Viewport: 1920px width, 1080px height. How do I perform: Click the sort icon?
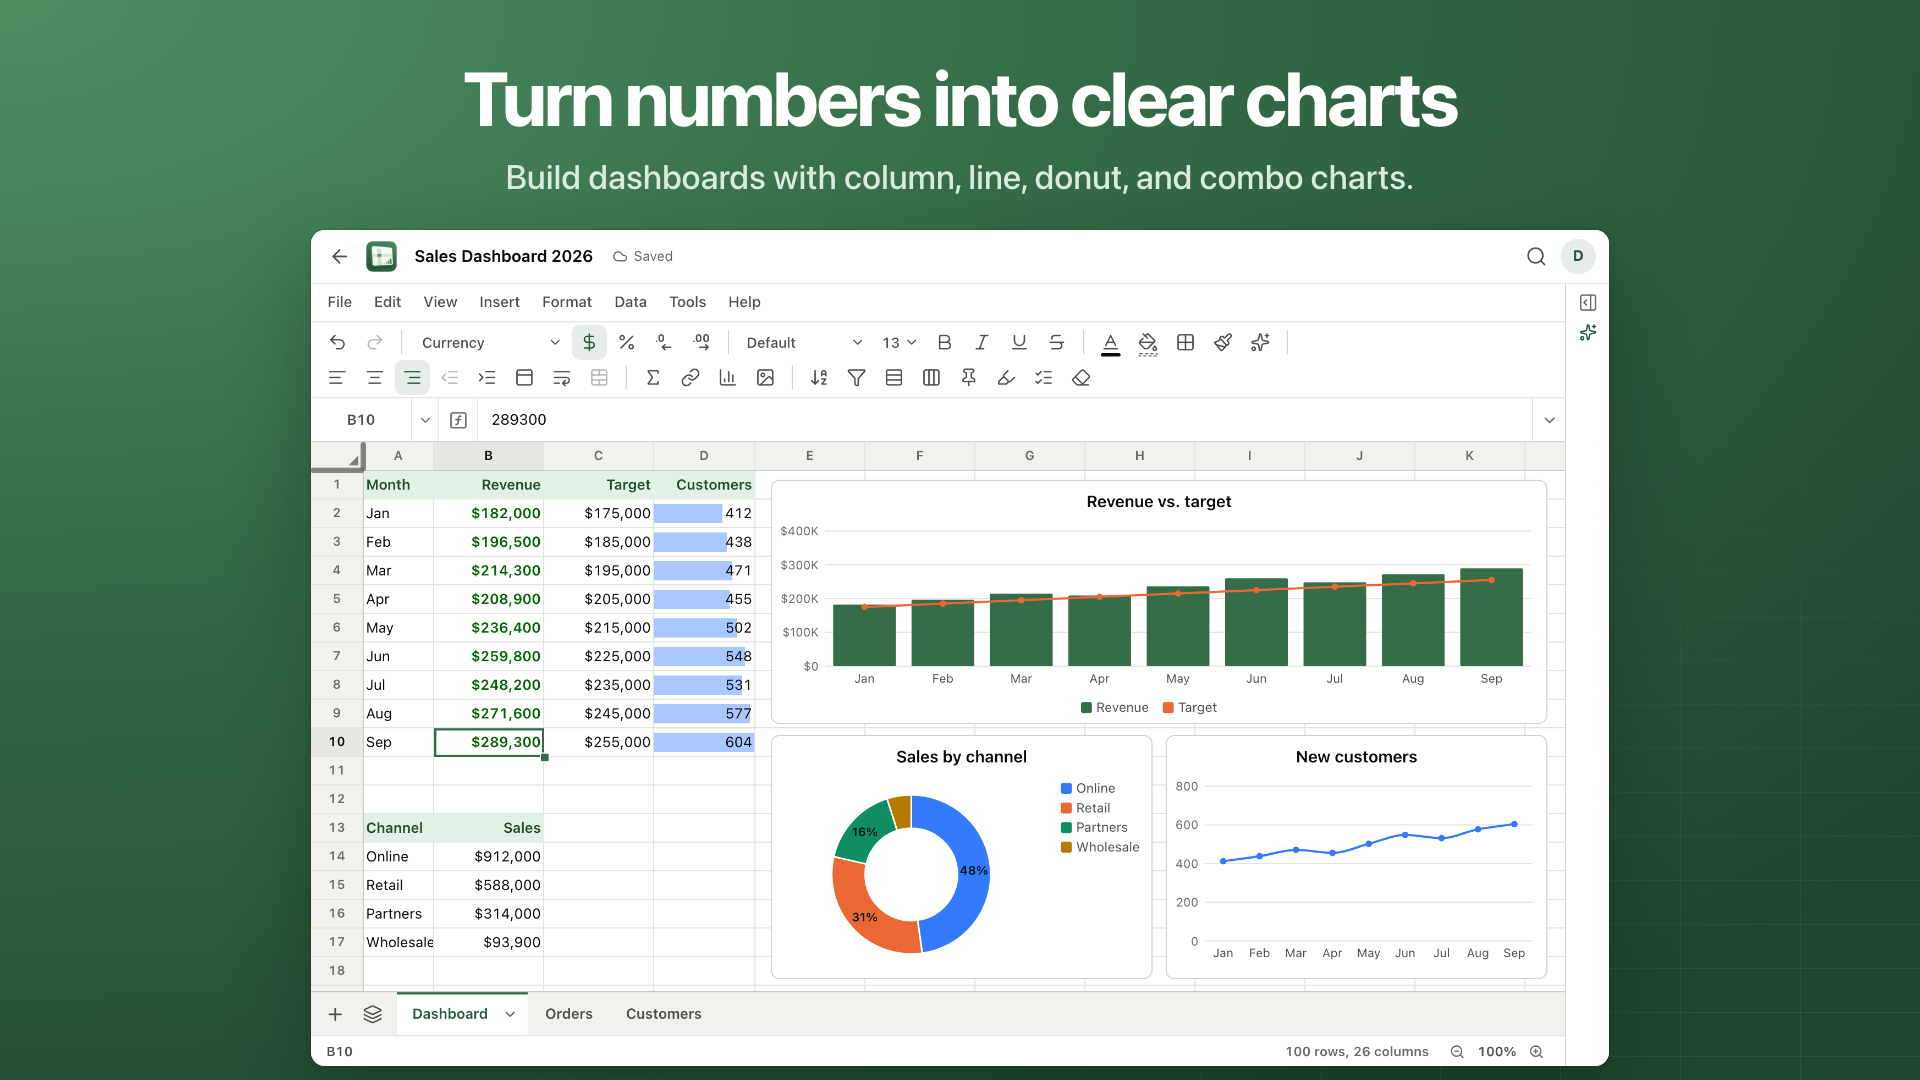tap(819, 378)
